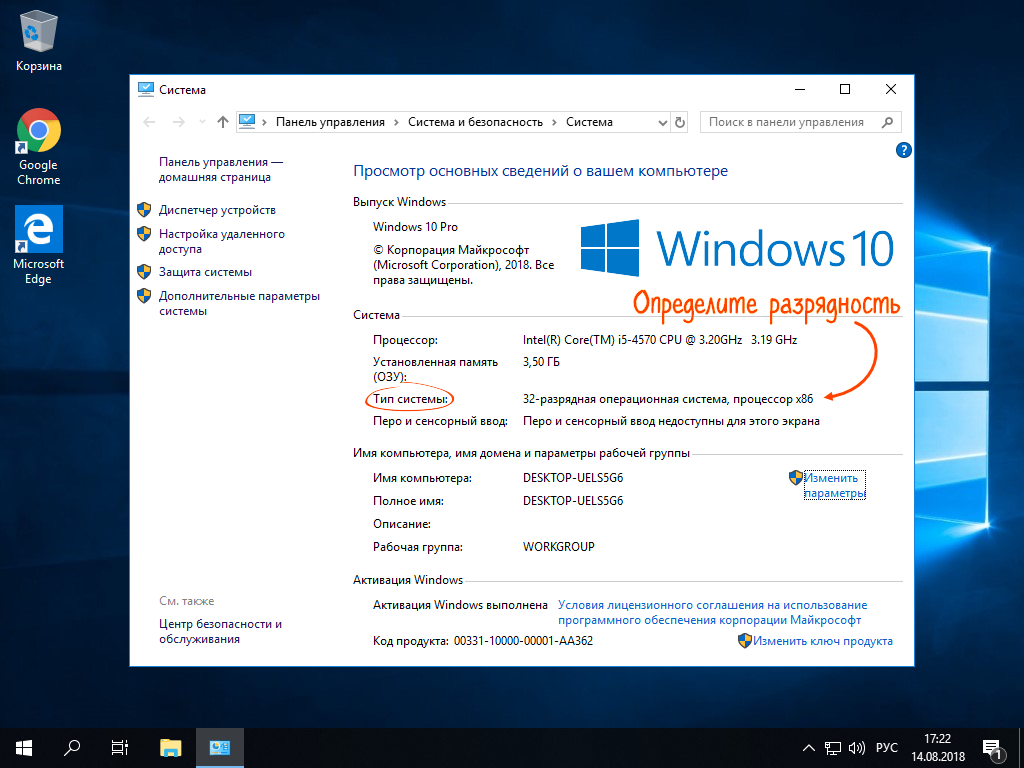This screenshot has height=768, width=1024.
Task: Click shield icon beside Изменить ключ продукта
Action: pos(744,641)
